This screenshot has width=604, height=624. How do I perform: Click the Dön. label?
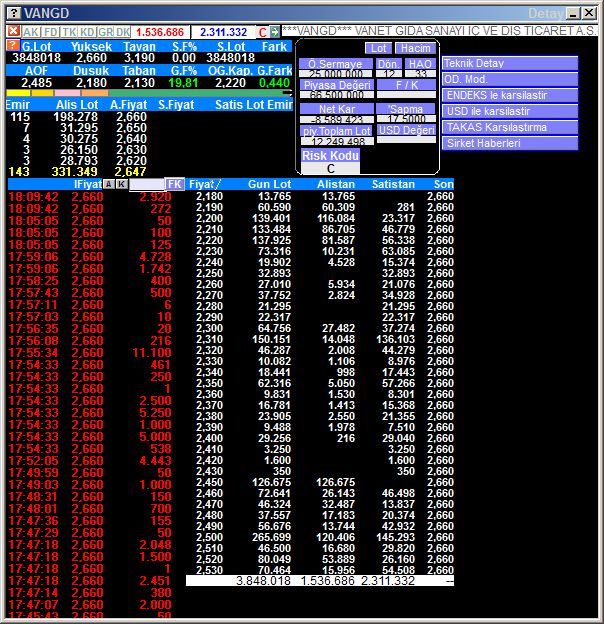click(388, 64)
